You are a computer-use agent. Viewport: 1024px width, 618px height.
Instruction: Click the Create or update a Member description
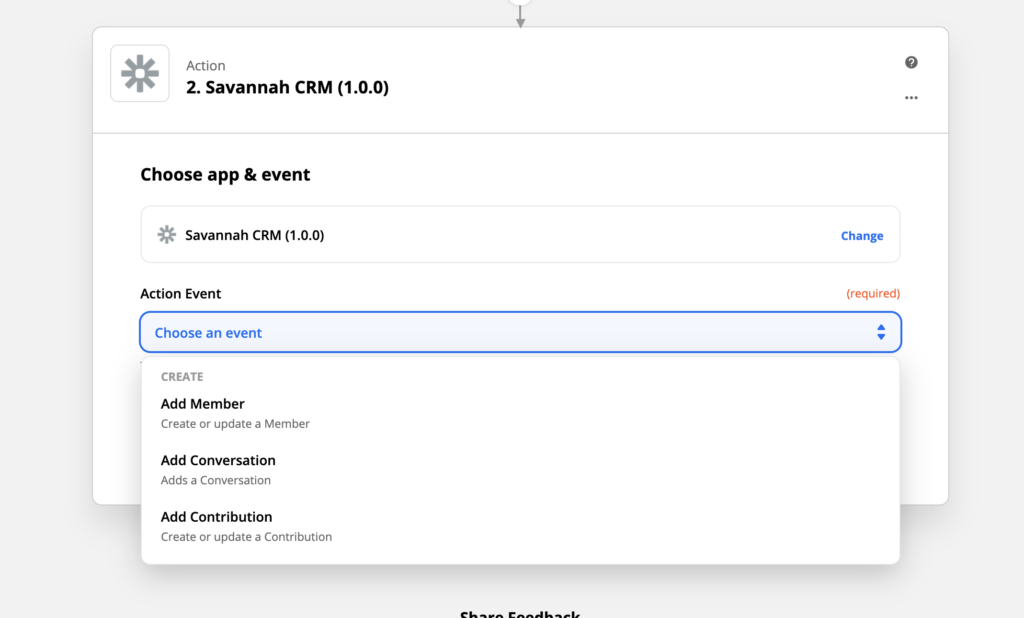click(235, 424)
